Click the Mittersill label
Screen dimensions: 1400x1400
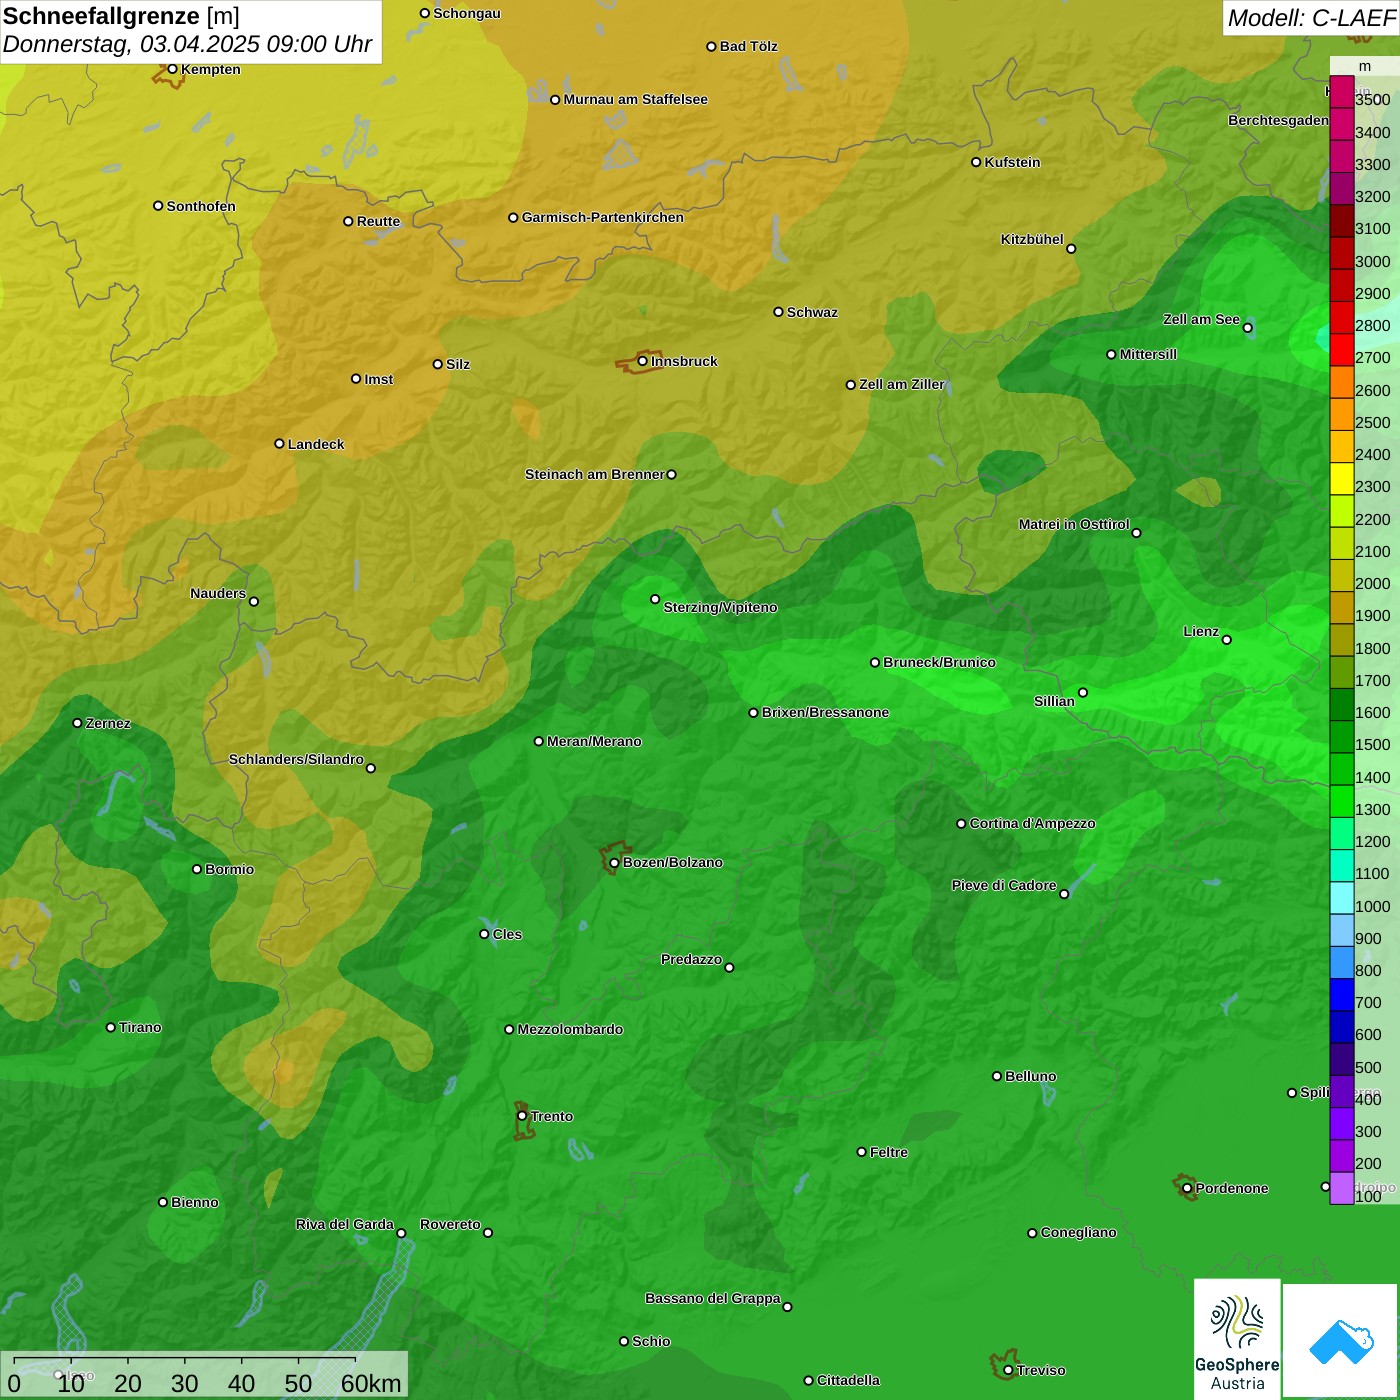1149,354
